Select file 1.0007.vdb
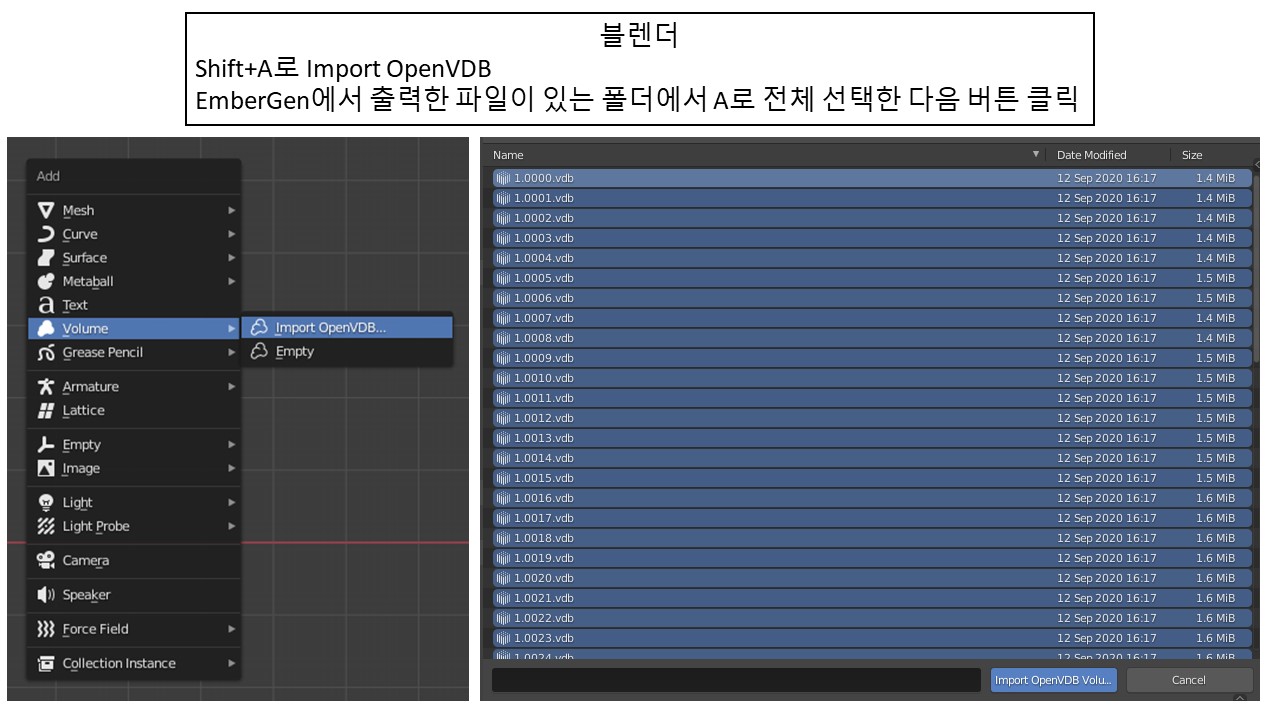 point(872,318)
